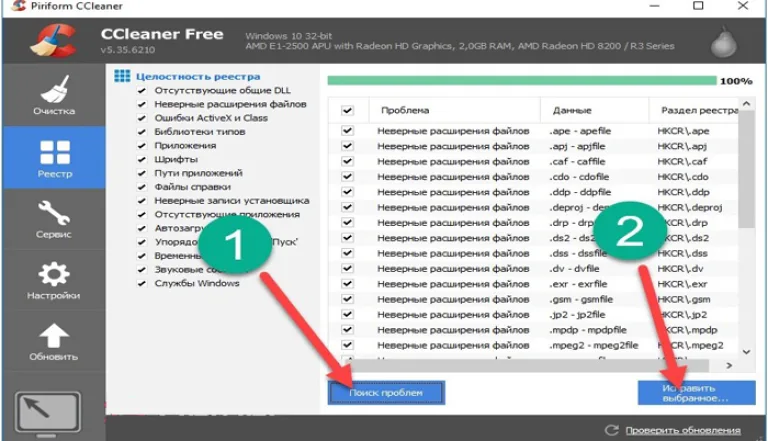The height and width of the screenshot is (441, 768).
Task: Select the .gsm - gsmfile cell
Action: click(581, 299)
